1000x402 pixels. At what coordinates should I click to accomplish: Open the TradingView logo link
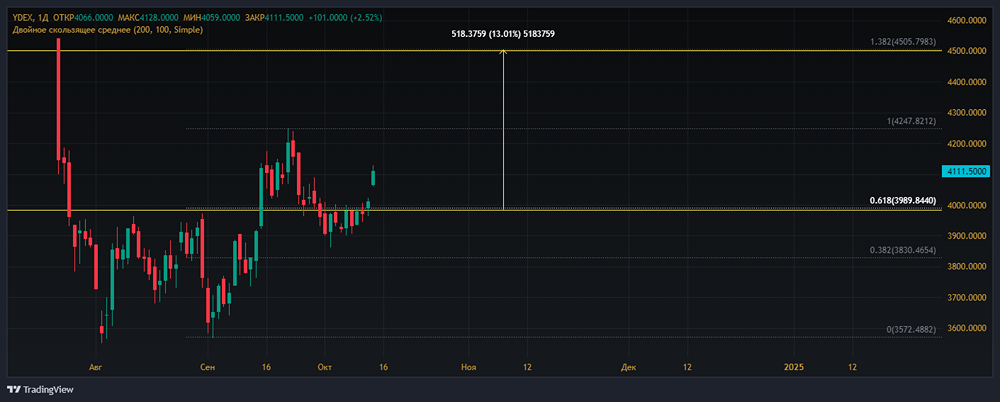tap(40, 389)
